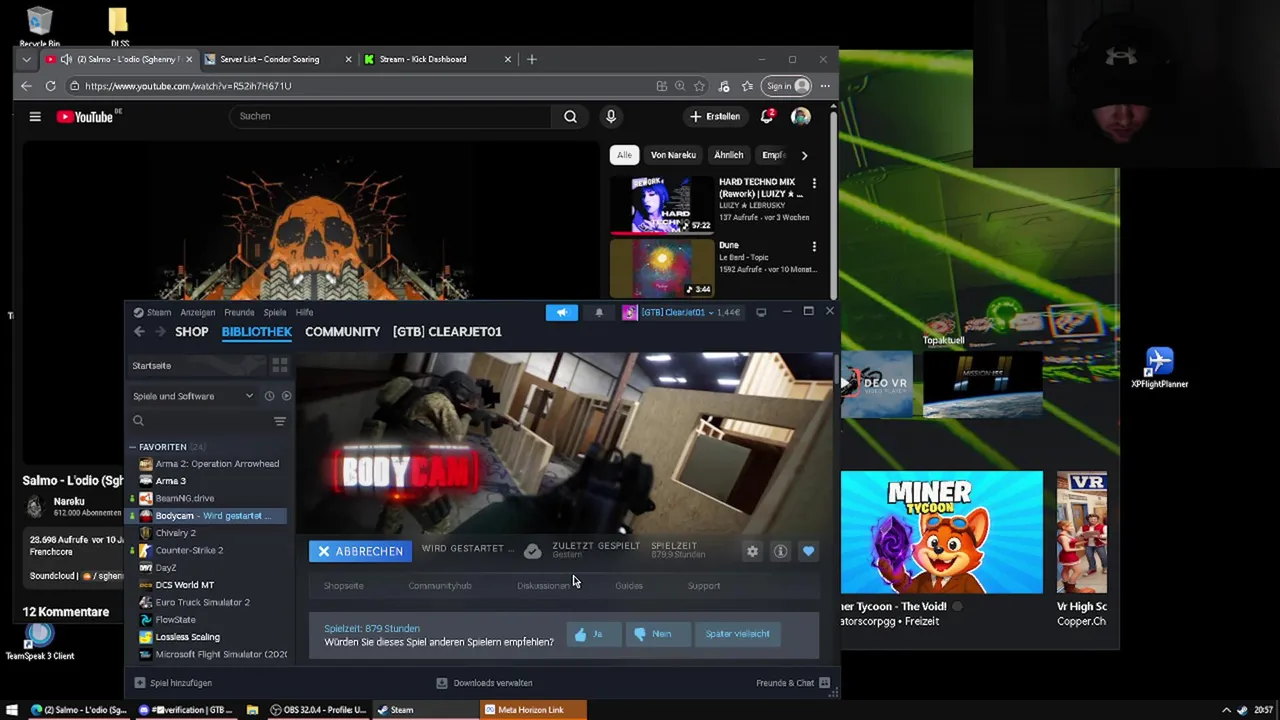Click the library search field
The height and width of the screenshot is (720, 1280).
pos(199,421)
